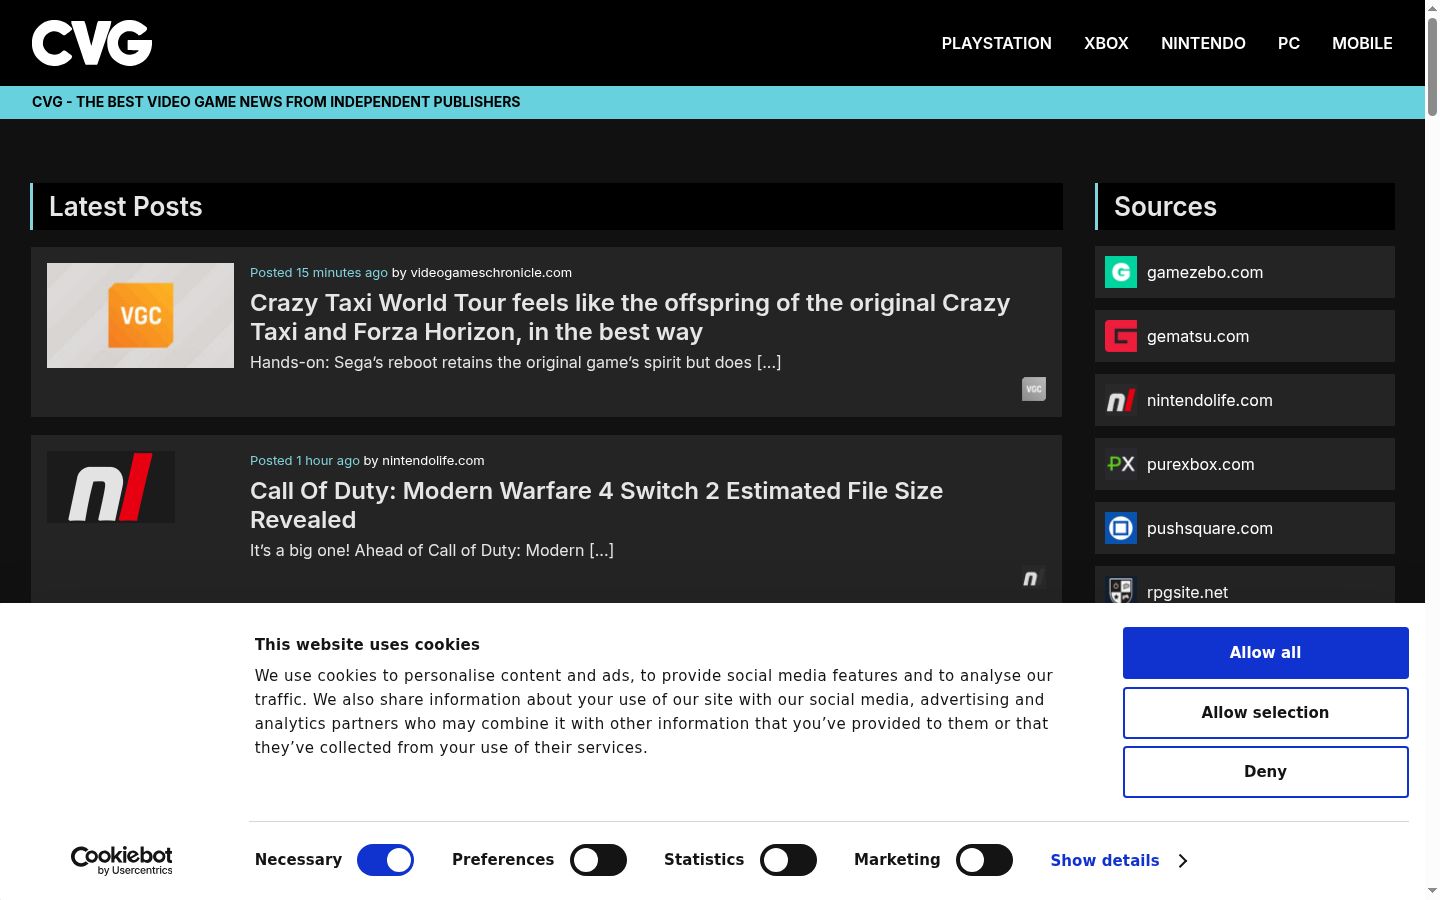1440x900 pixels.
Task: Open the purexbox.com source link
Action: [x=1200, y=464]
